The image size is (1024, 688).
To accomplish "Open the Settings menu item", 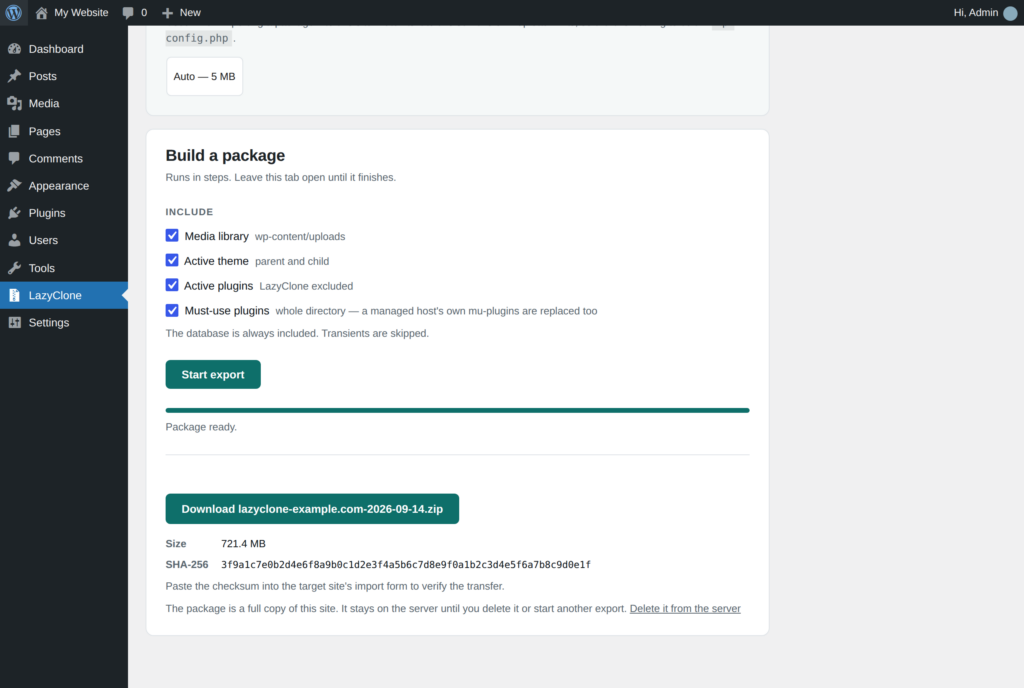I will click(x=64, y=322).
